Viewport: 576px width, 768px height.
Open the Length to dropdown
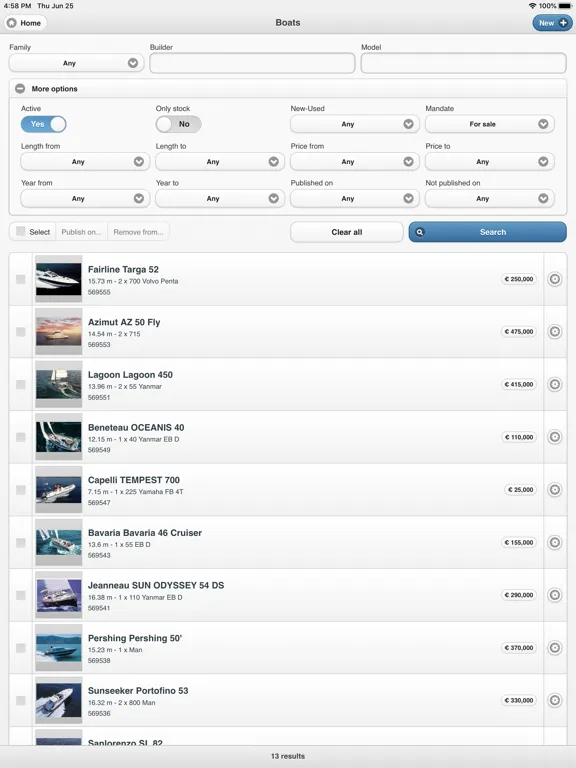(220, 162)
